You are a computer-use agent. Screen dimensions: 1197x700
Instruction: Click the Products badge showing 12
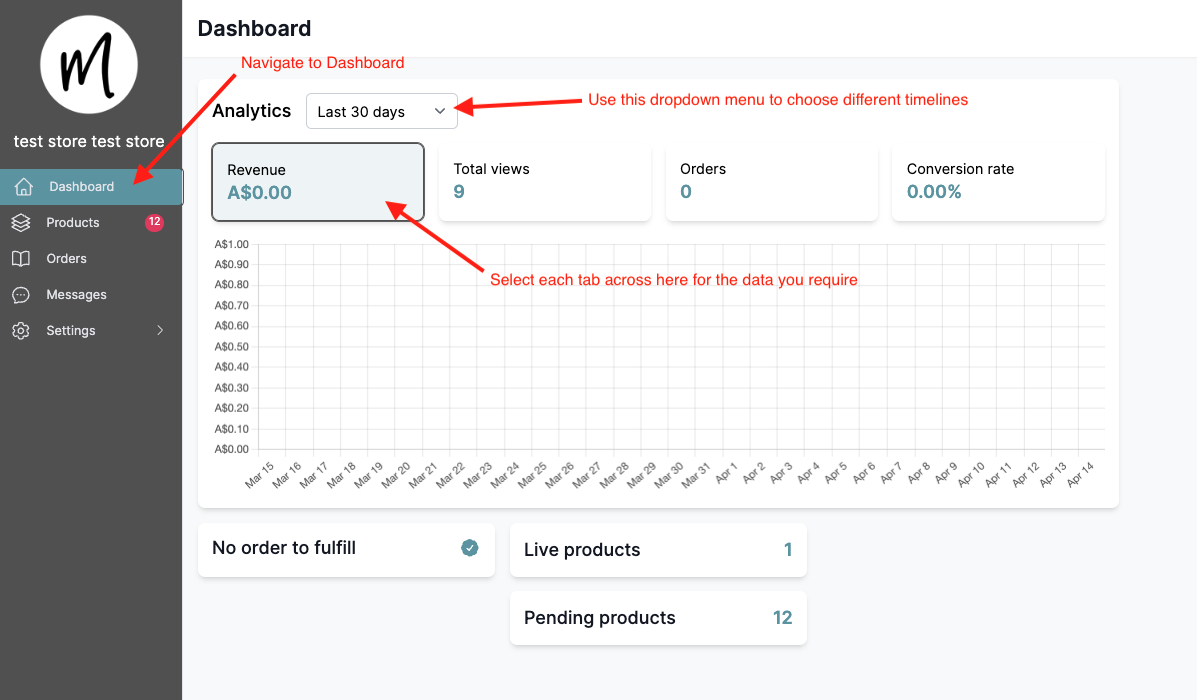pos(154,222)
